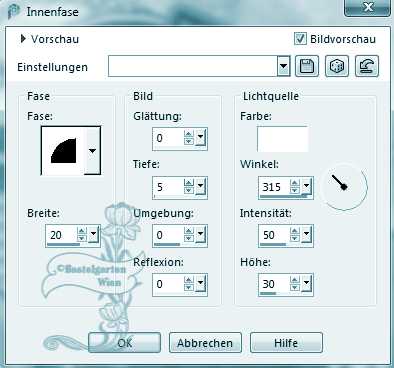Decrease Reflexion with the down spinner
394x368 pixels.
coord(189,287)
